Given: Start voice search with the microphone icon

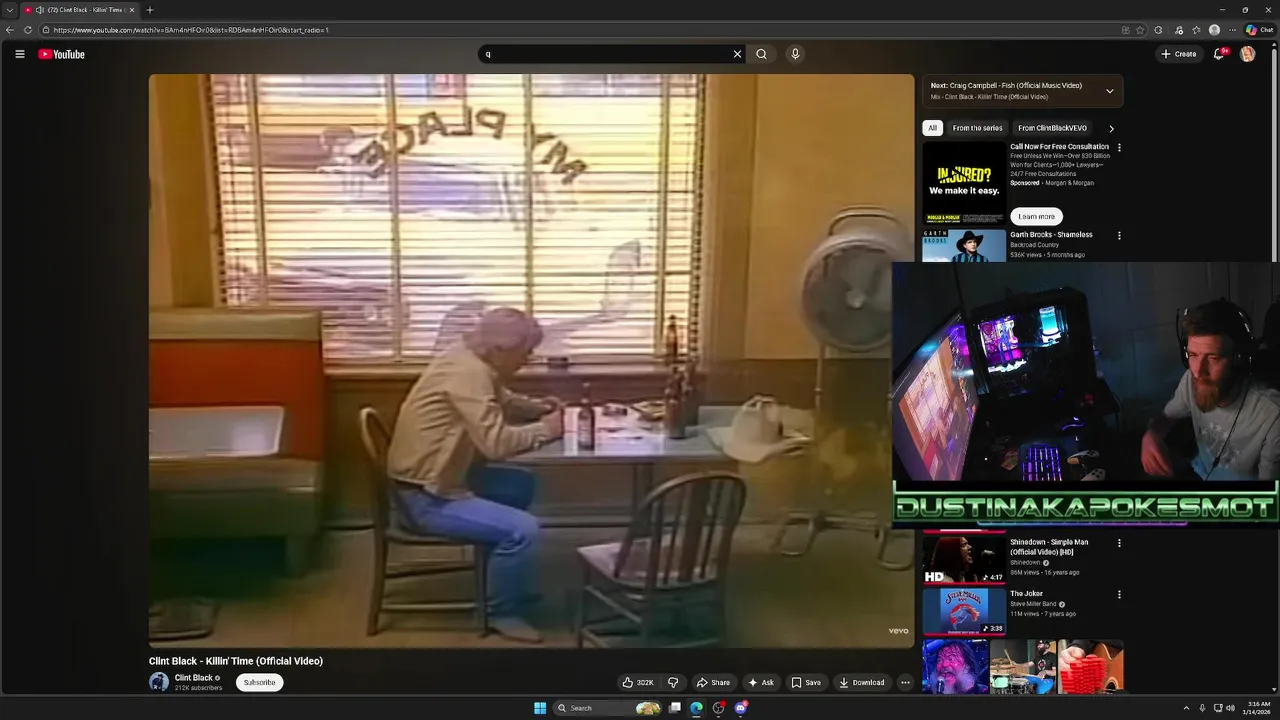Looking at the screenshot, I should click(x=795, y=54).
